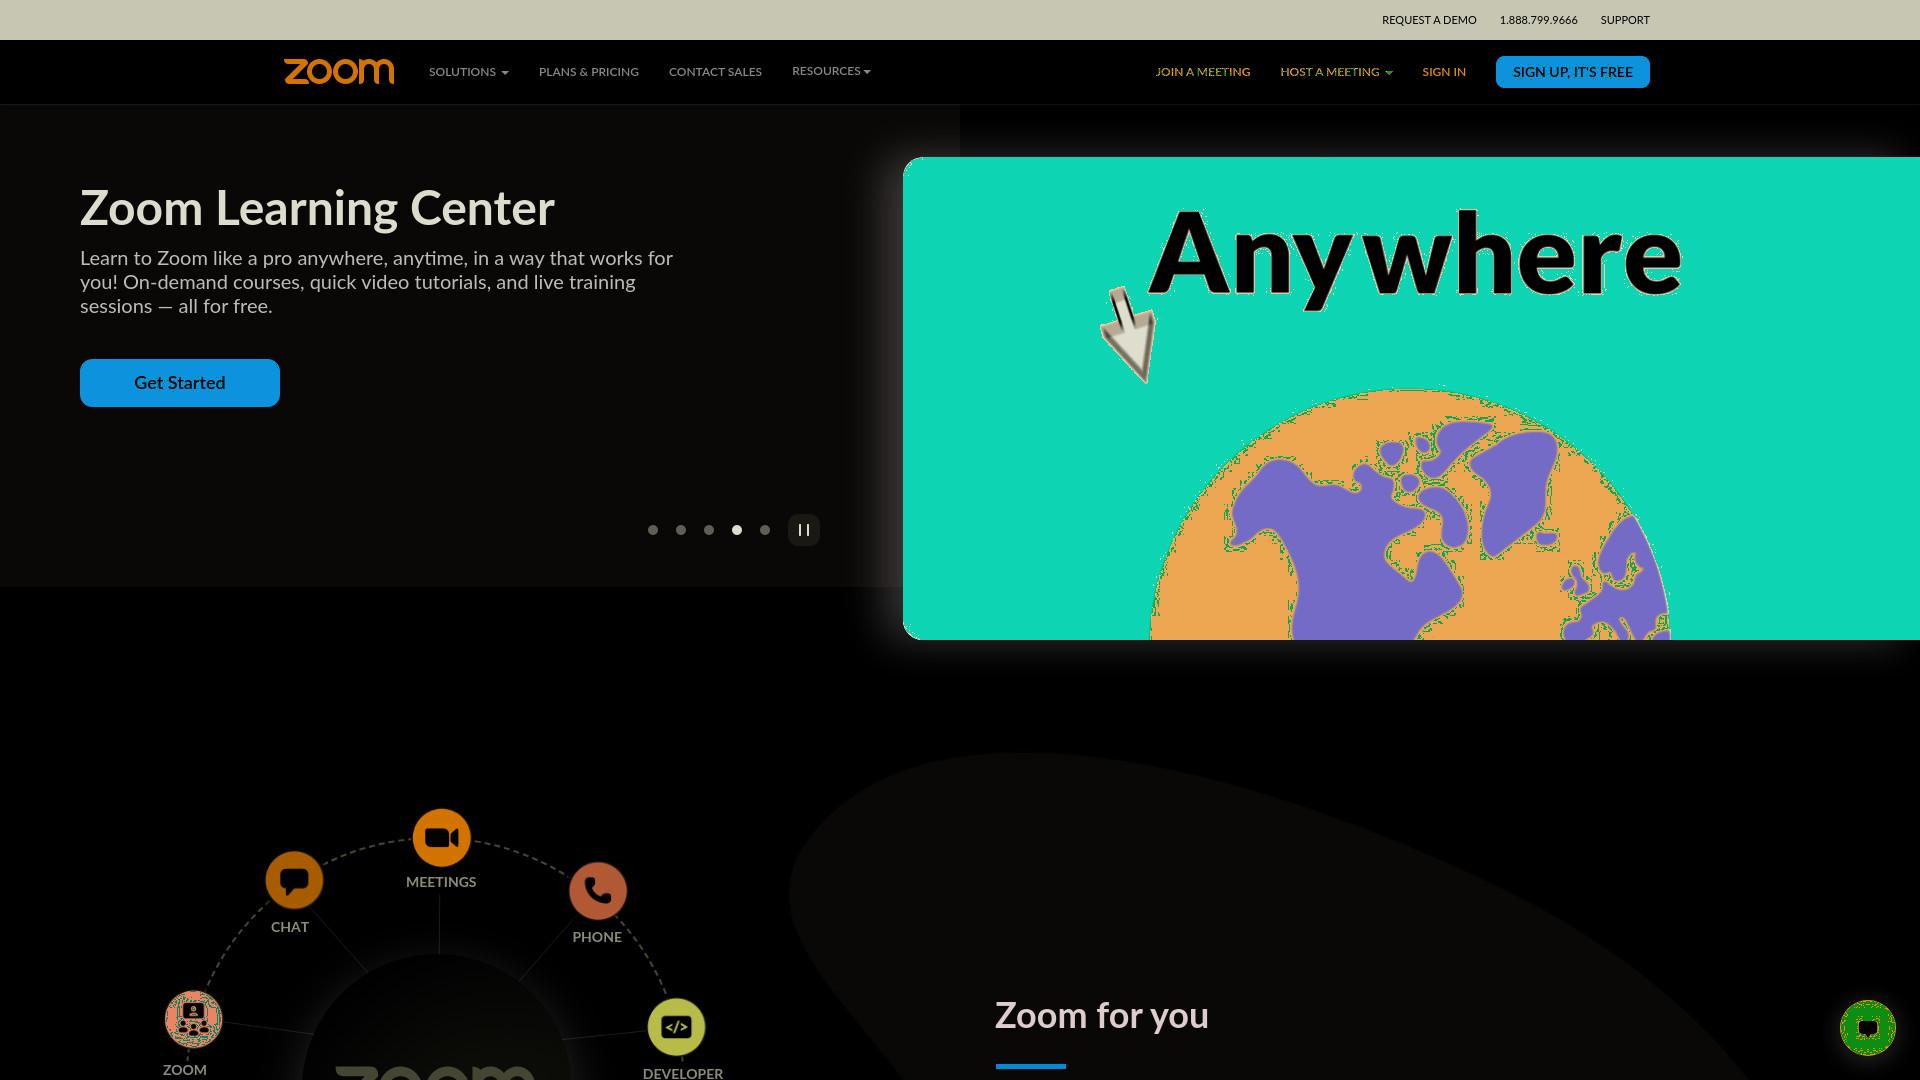Click the Zoom Learning Center heading

tap(317, 208)
